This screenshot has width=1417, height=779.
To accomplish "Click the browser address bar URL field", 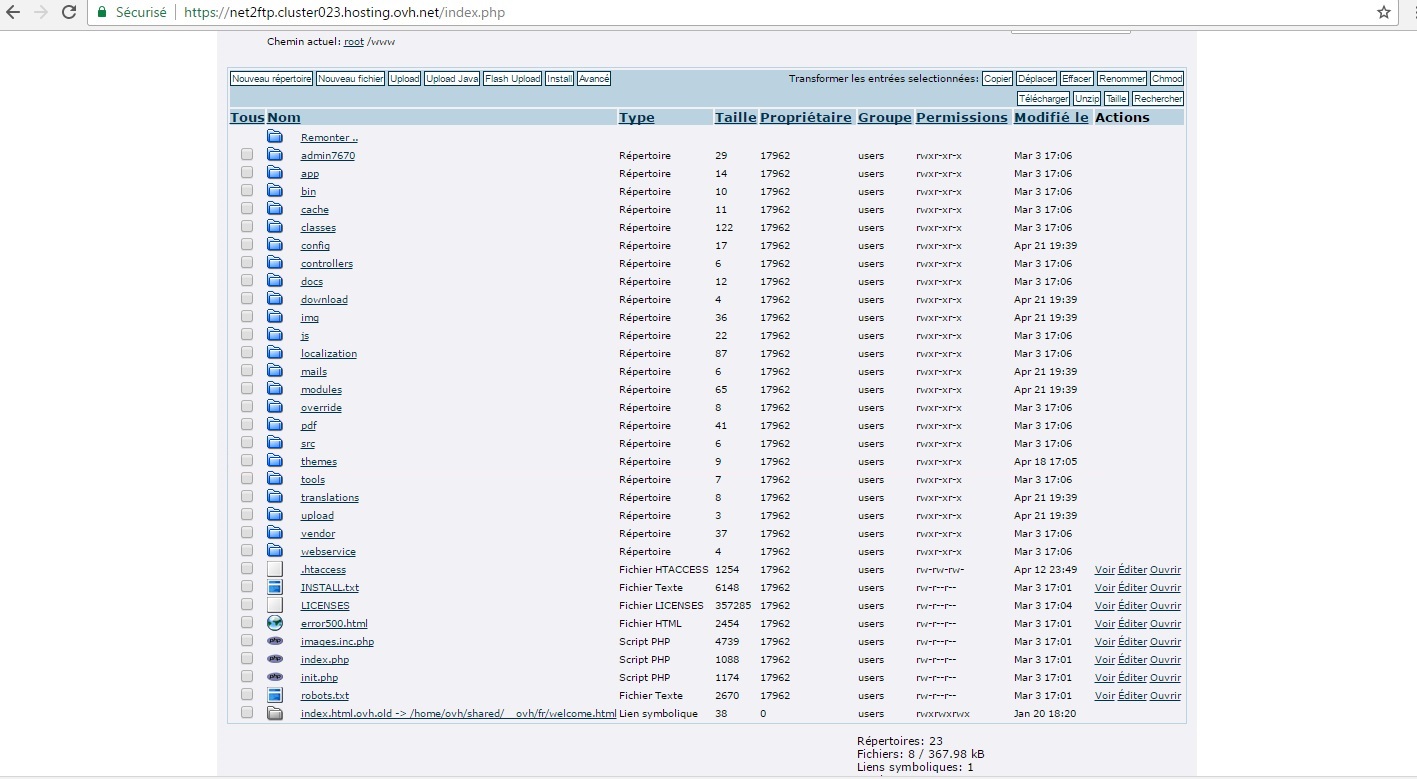I will (x=700, y=12).
